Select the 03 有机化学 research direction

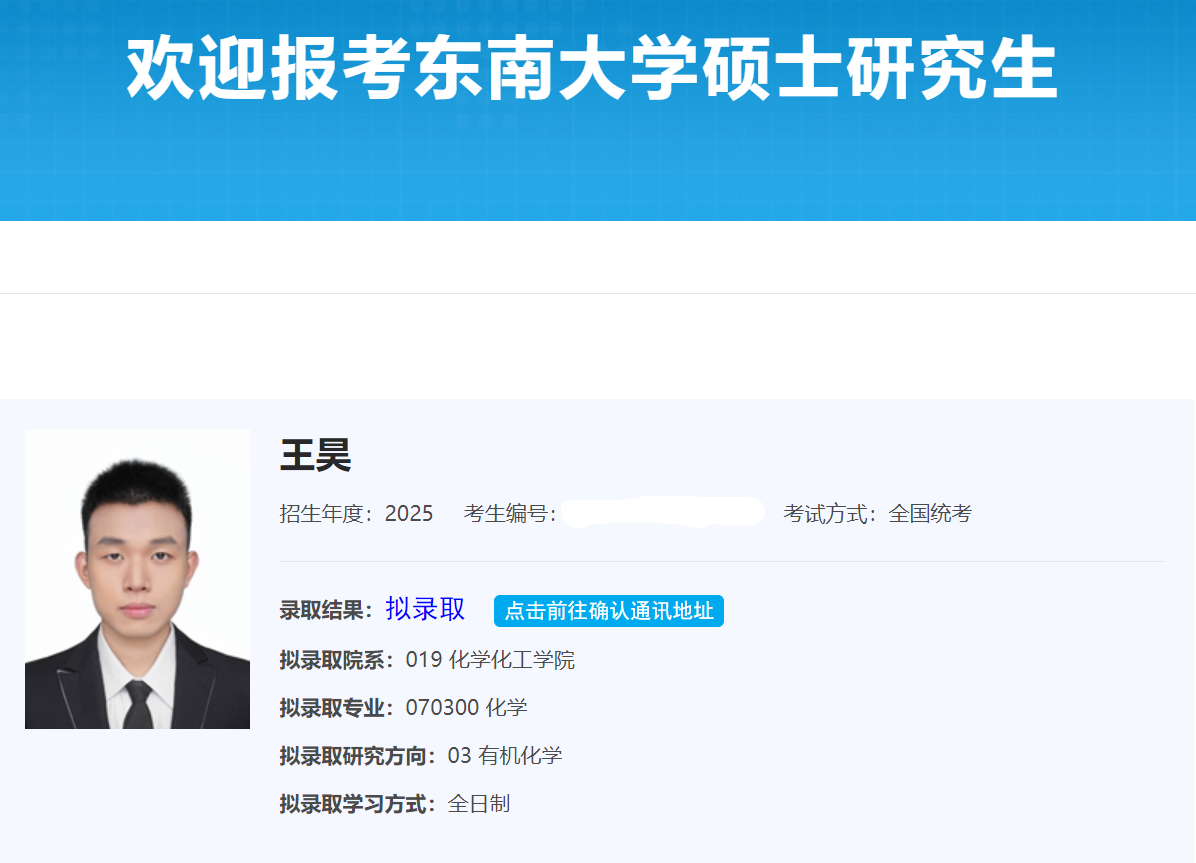click(505, 756)
